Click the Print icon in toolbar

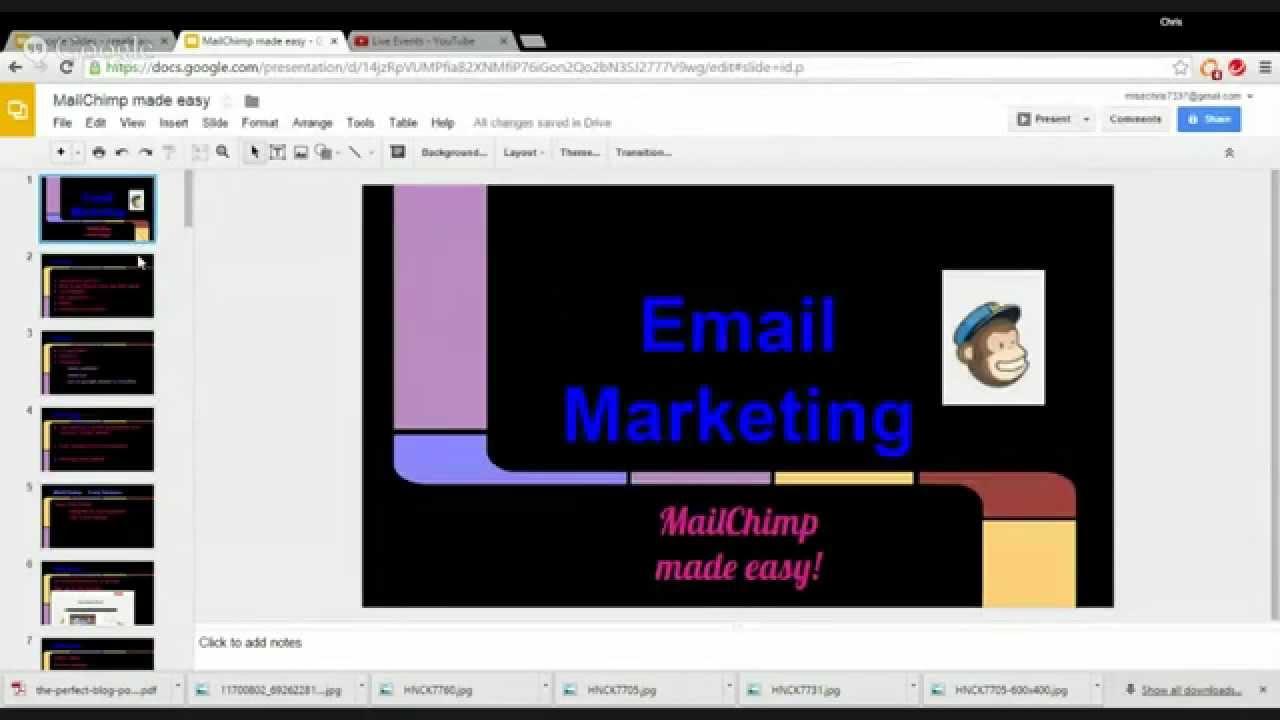pos(98,152)
